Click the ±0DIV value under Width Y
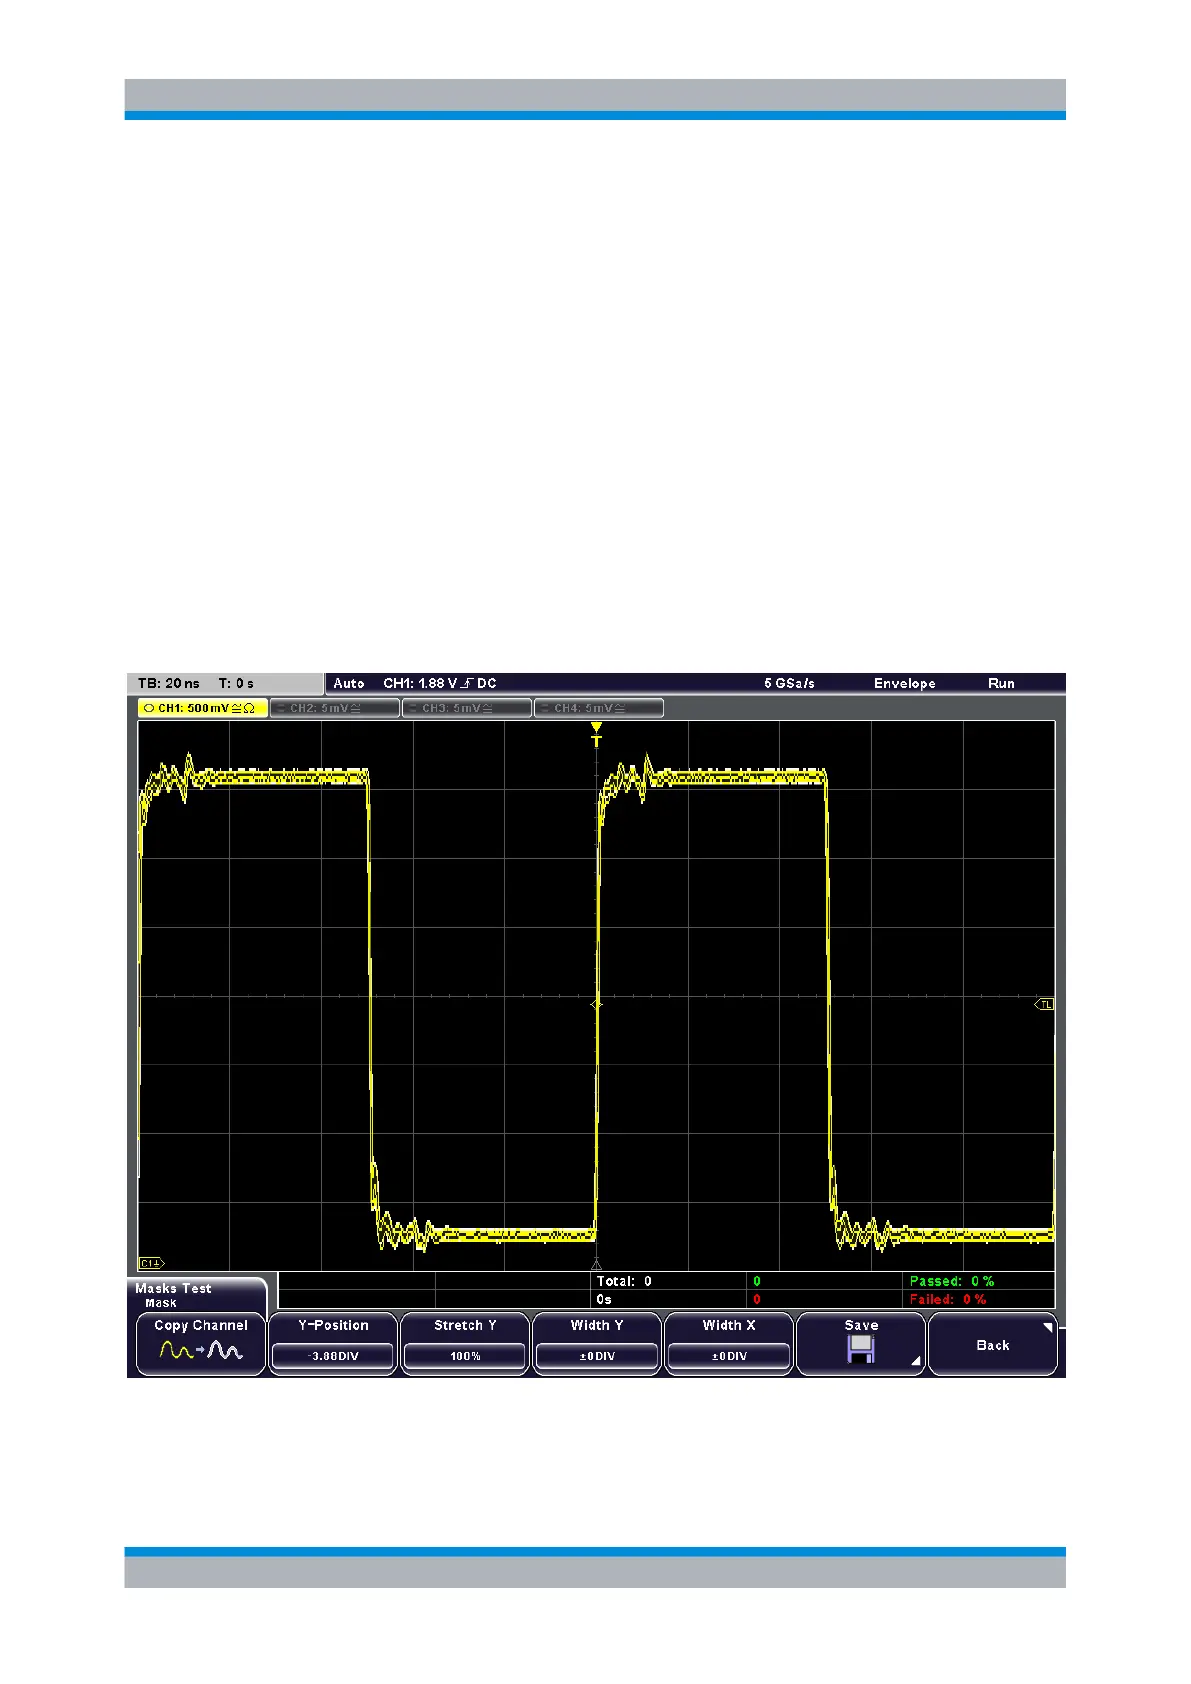 coord(597,1356)
